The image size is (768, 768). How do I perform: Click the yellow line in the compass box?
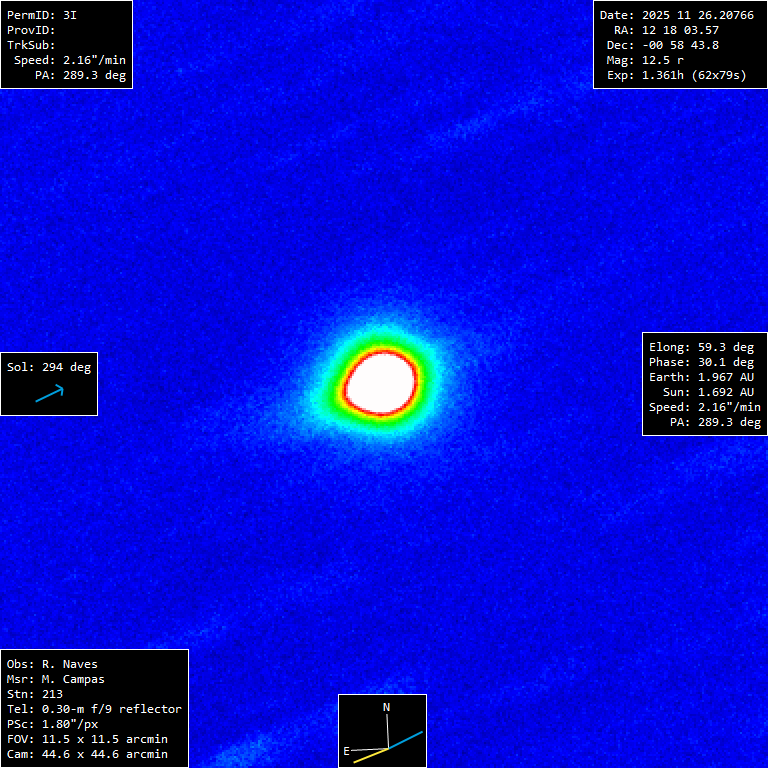[x=370, y=755]
